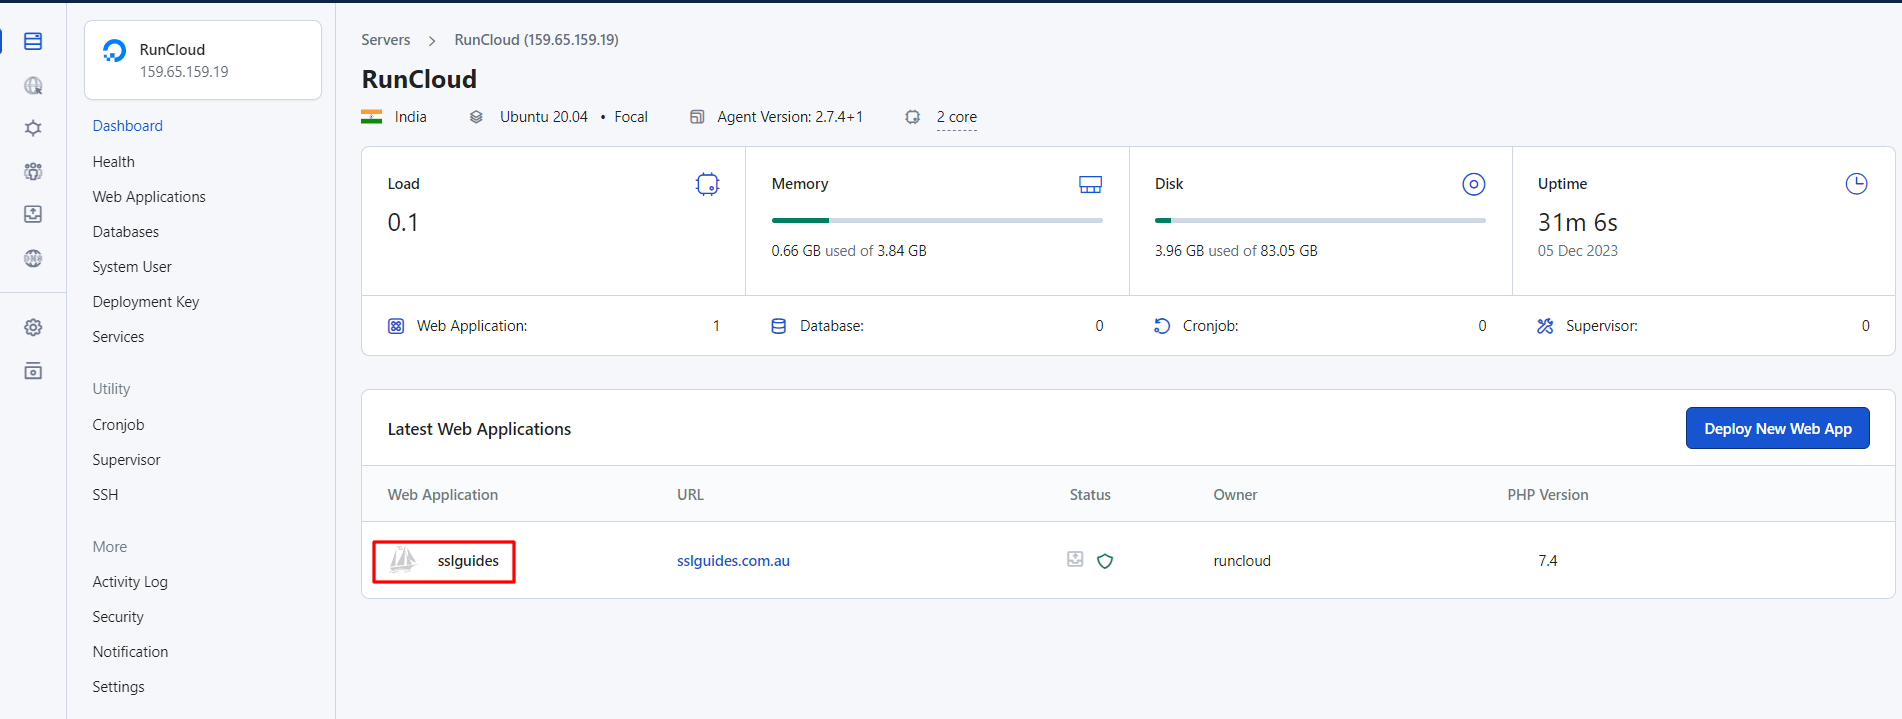This screenshot has height=719, width=1902.
Task: Click the Owner column header
Action: 1235,495
